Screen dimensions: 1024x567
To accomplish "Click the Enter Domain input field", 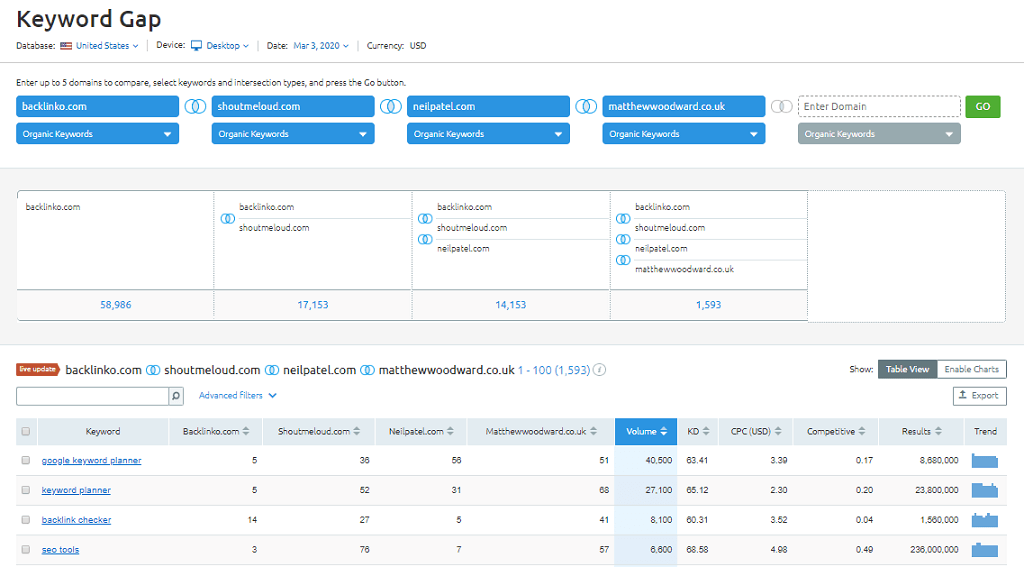I will point(879,106).
